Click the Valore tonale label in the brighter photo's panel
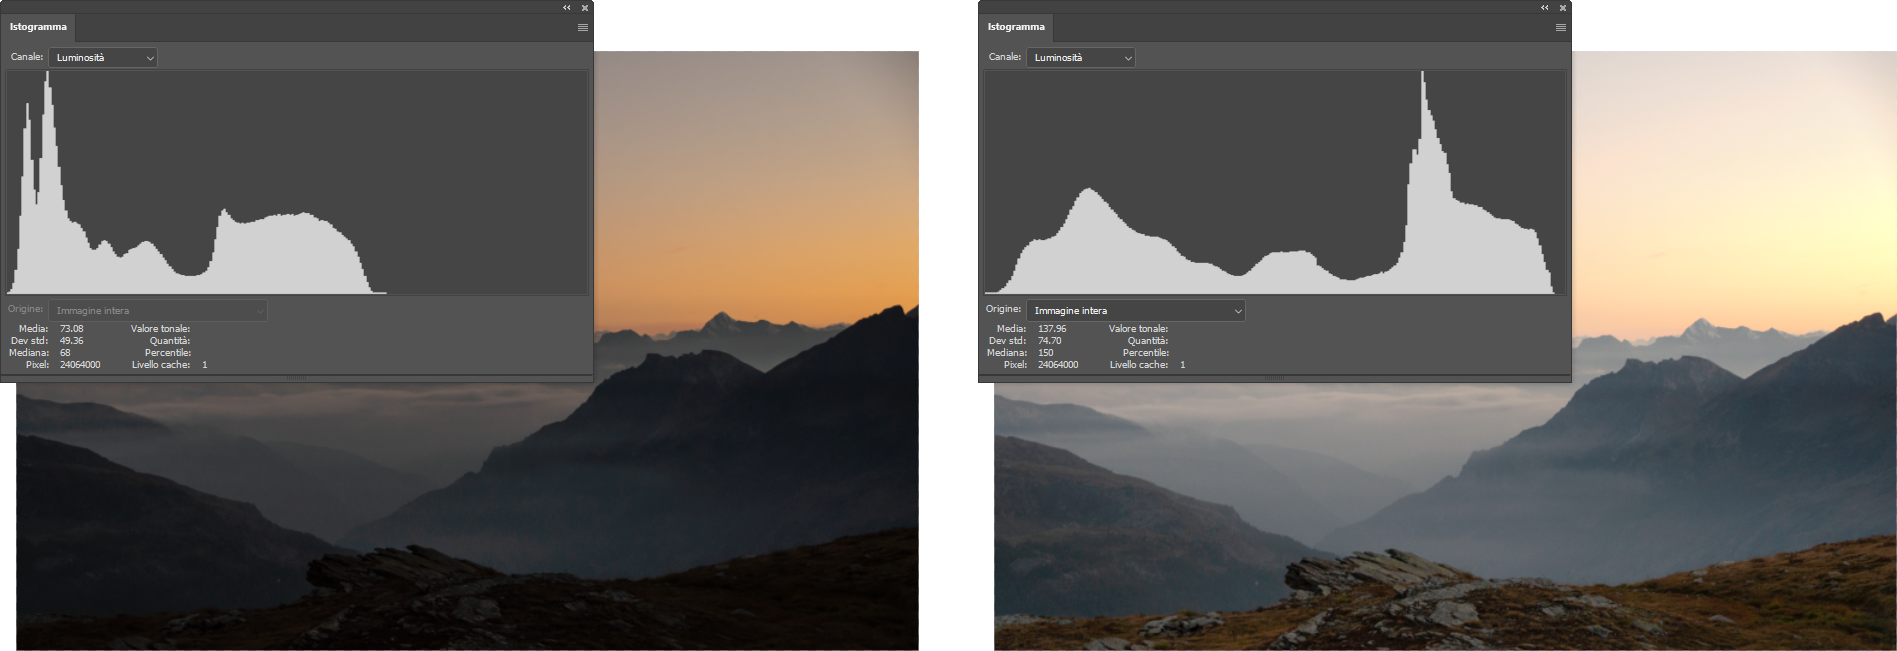The image size is (1897, 651). (1138, 329)
